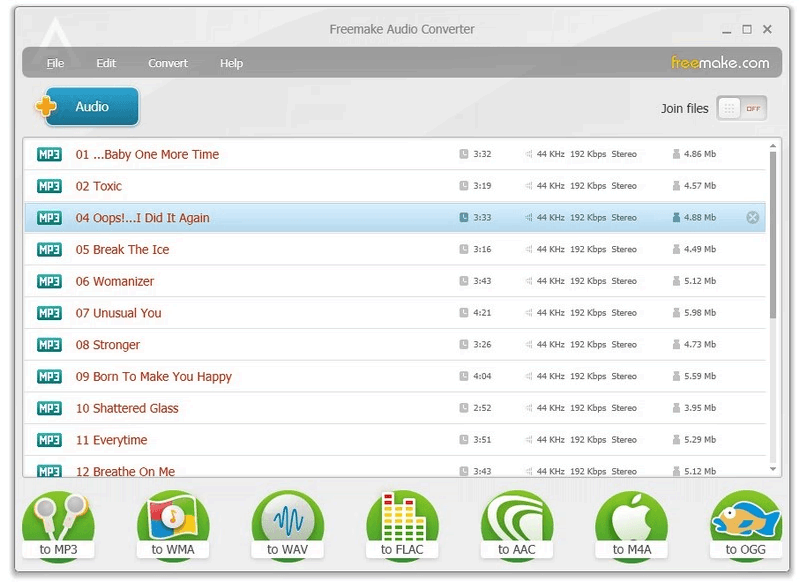Image resolution: width=800 pixels, height=582 pixels.
Task: Remove 04 Oops!...I Did It Again from list
Action: tap(753, 218)
